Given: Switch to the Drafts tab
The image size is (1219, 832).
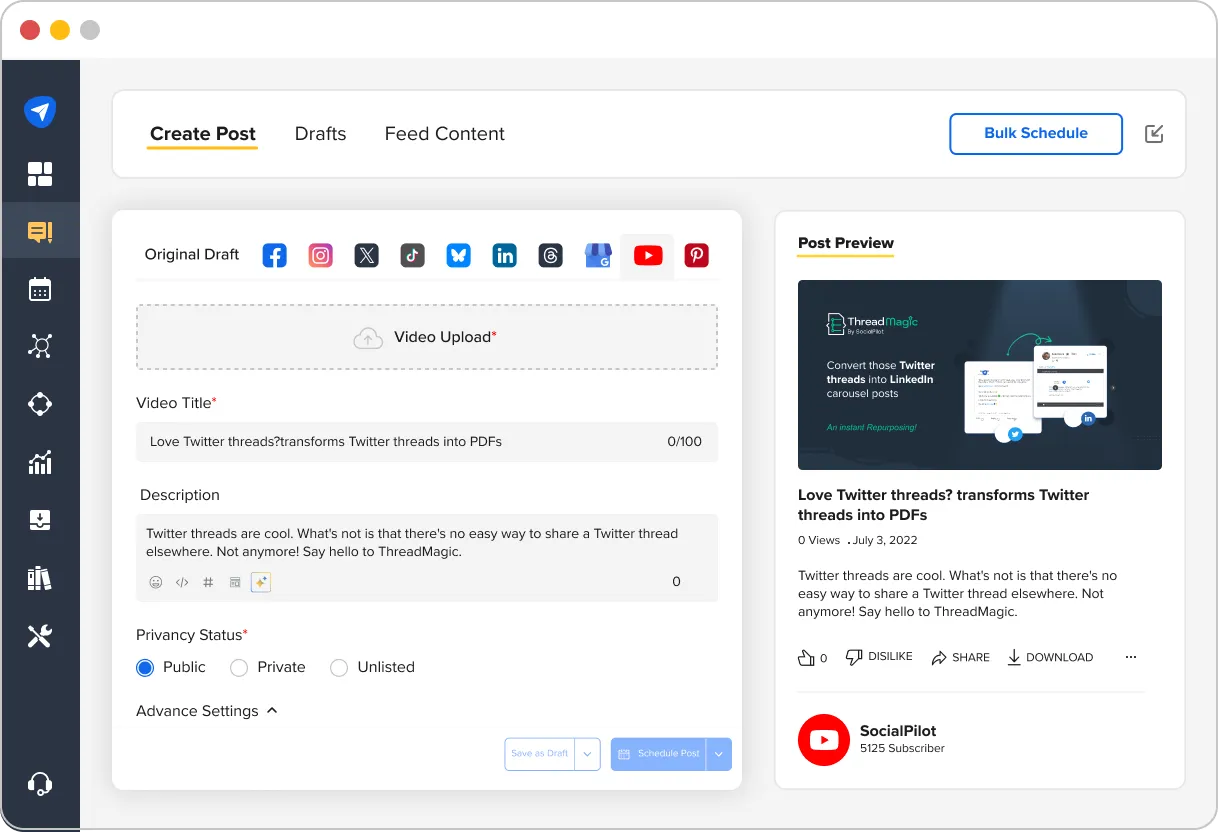Looking at the screenshot, I should click(x=320, y=133).
